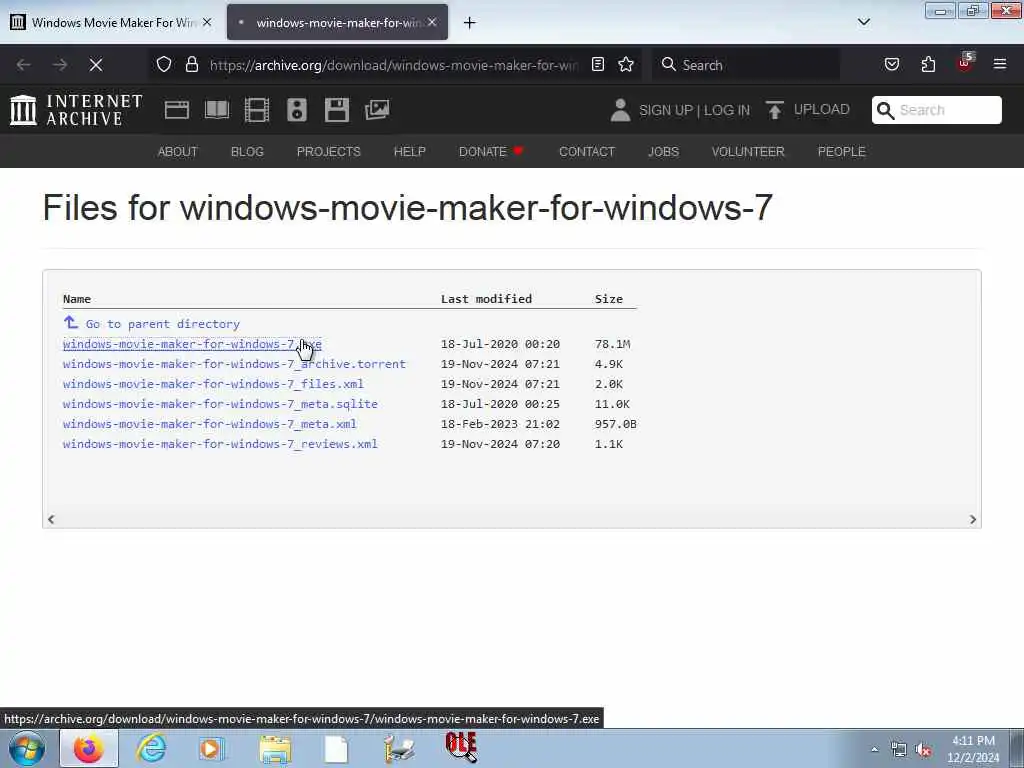The image size is (1024, 768).
Task: Open the _meta.sqlite file link
Action: click(220, 404)
